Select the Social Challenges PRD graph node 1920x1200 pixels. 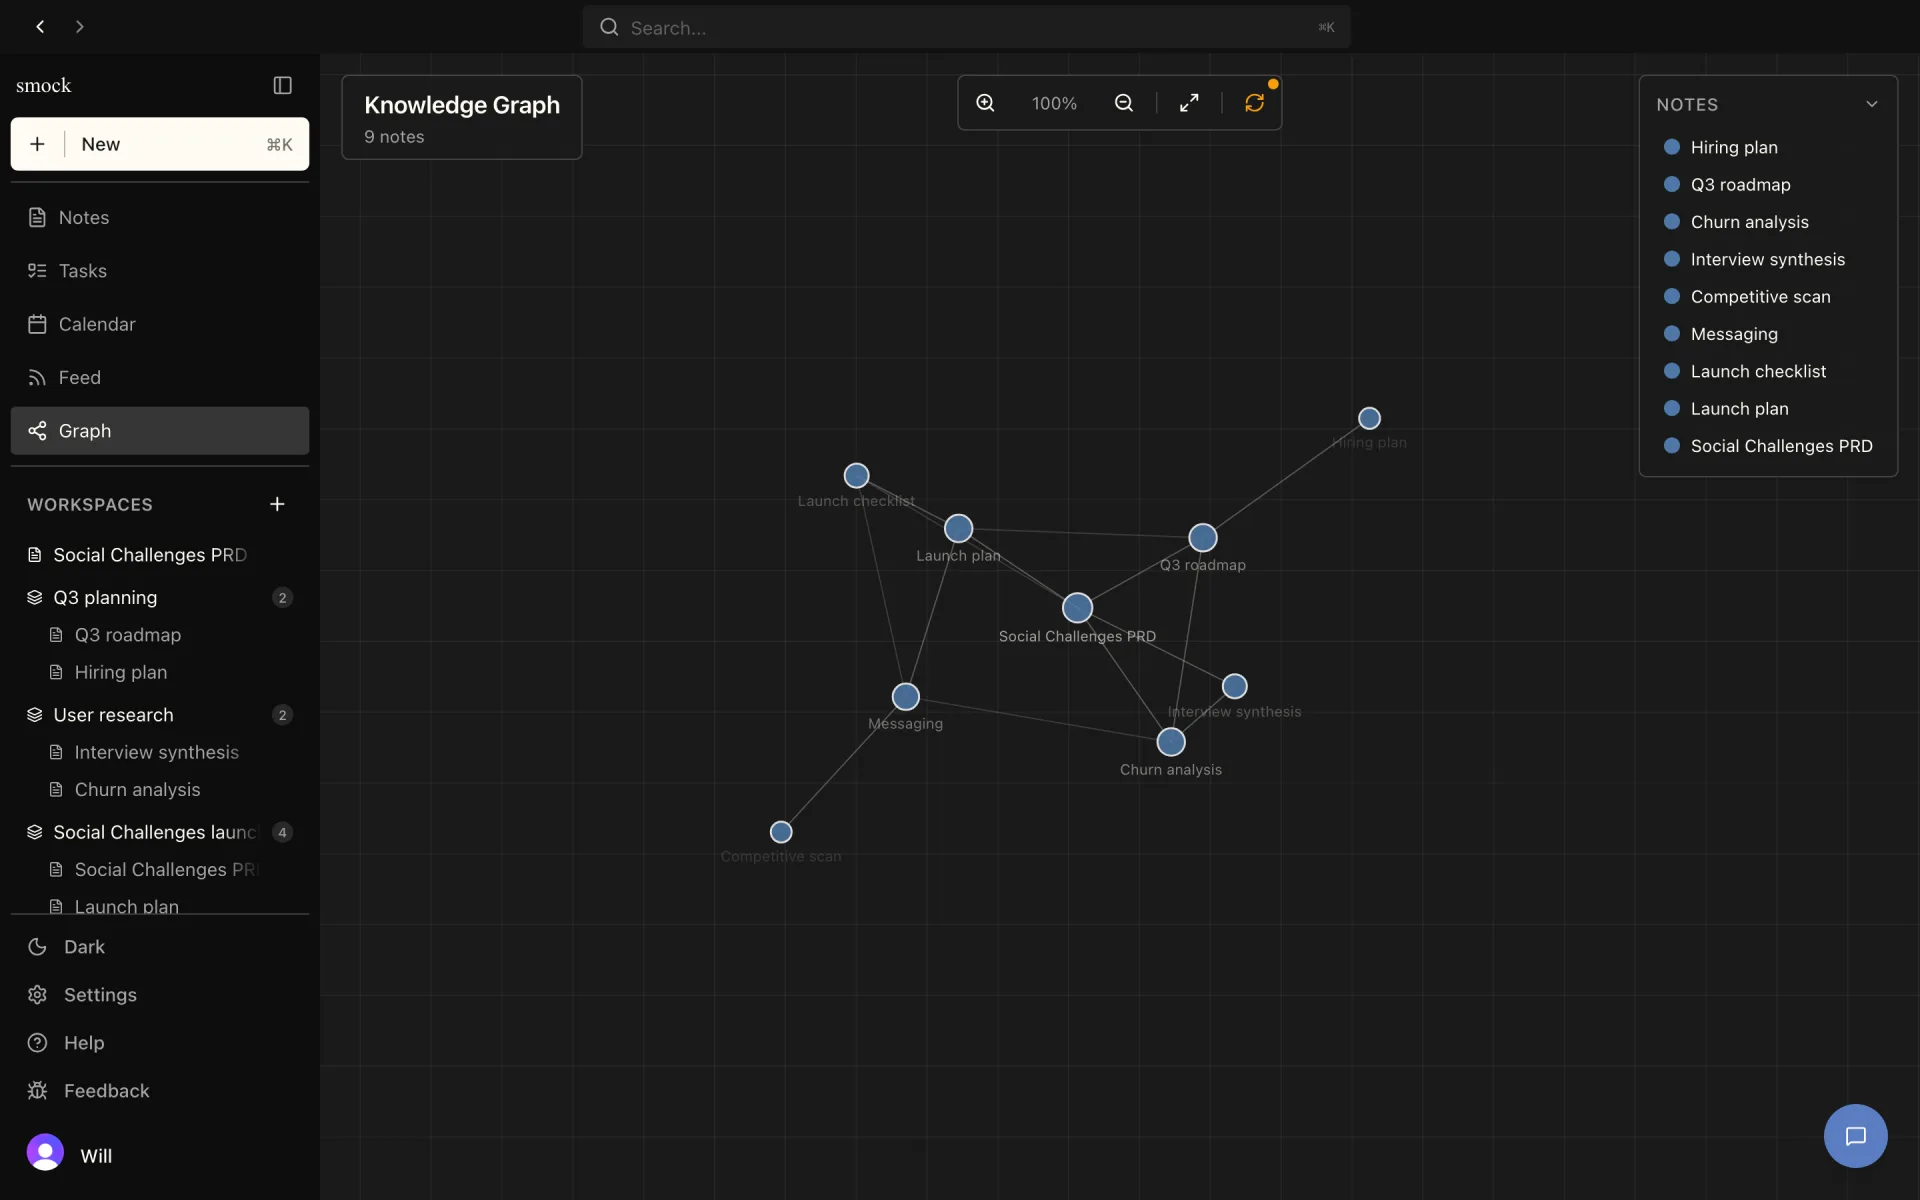pyautogui.click(x=1077, y=608)
